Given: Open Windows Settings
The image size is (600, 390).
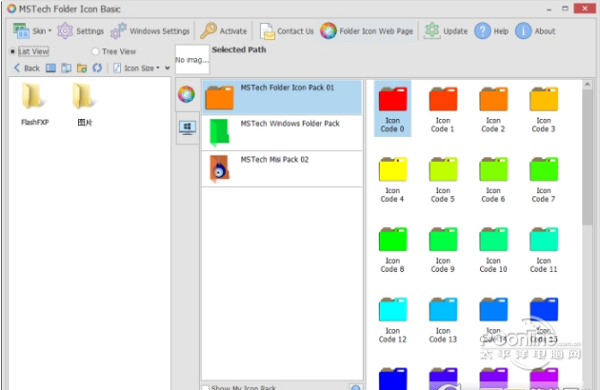Looking at the screenshot, I should point(150,31).
